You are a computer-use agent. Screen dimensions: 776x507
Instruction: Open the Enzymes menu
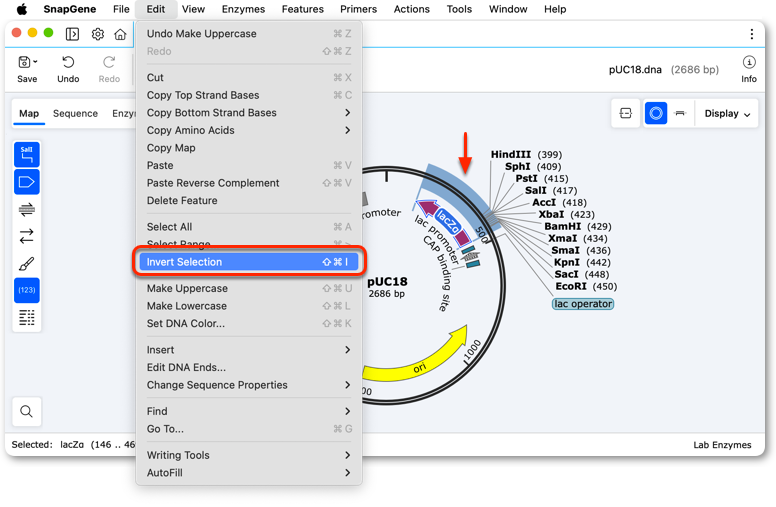coord(243,9)
